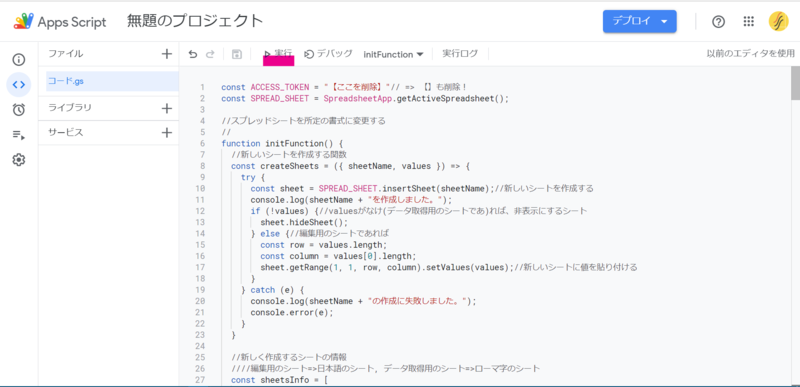Viewport: 800px width, 387px height.
Task: Open the account profile avatar
Action: pyautogui.click(x=779, y=21)
